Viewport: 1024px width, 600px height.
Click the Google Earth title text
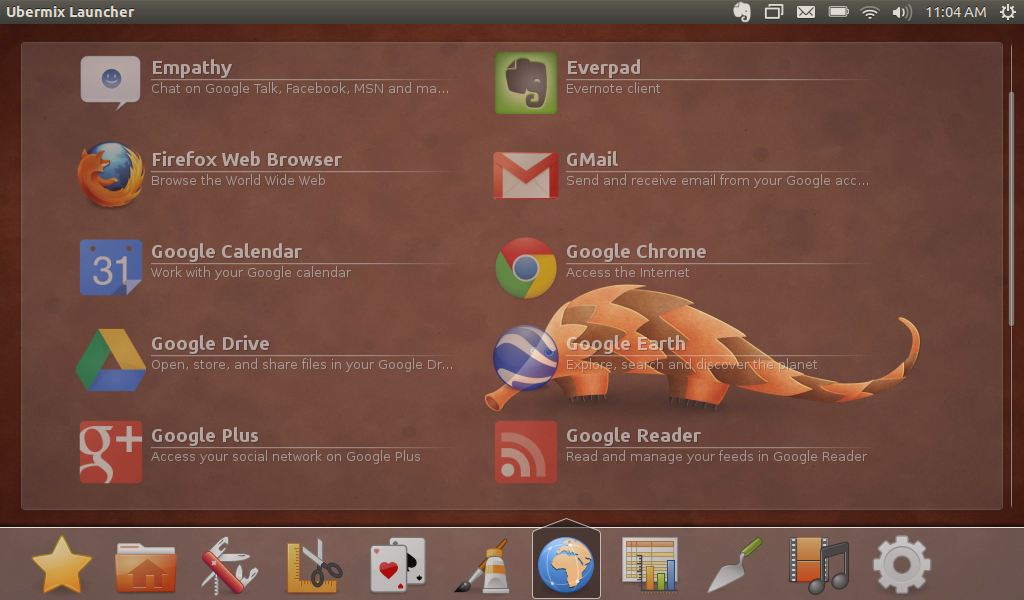626,343
